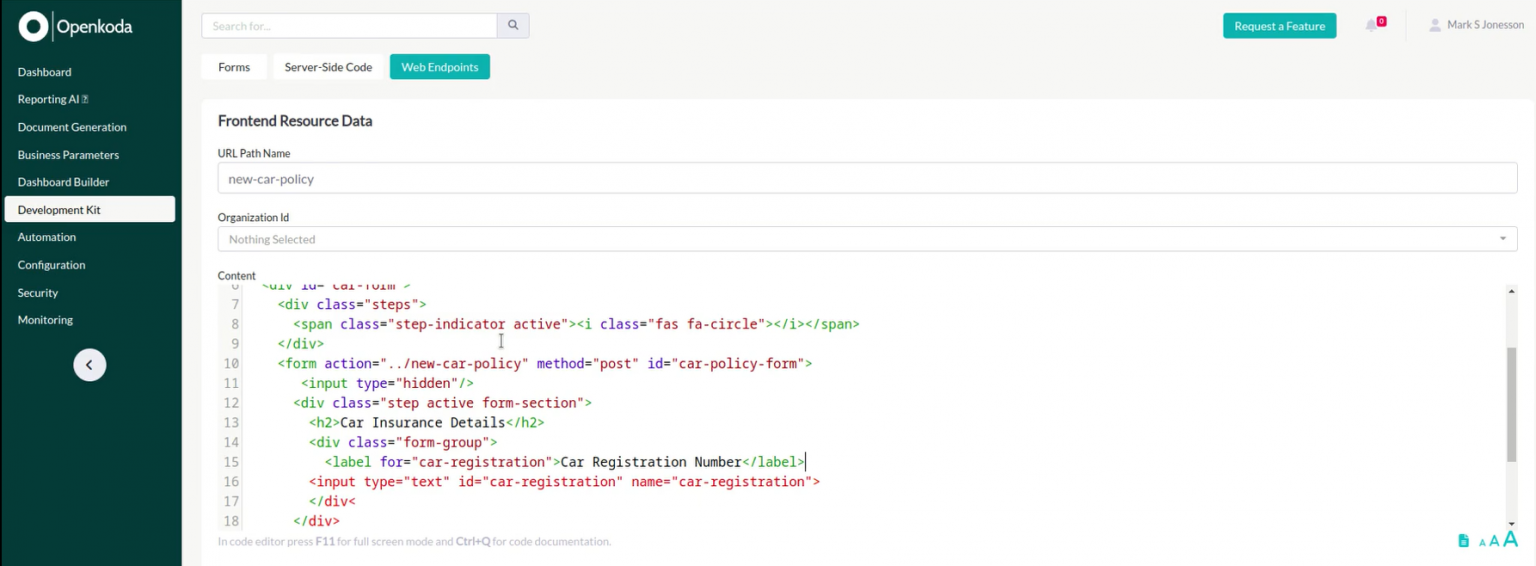Click the search magnifier button
The image size is (1536, 566).
click(x=513, y=26)
